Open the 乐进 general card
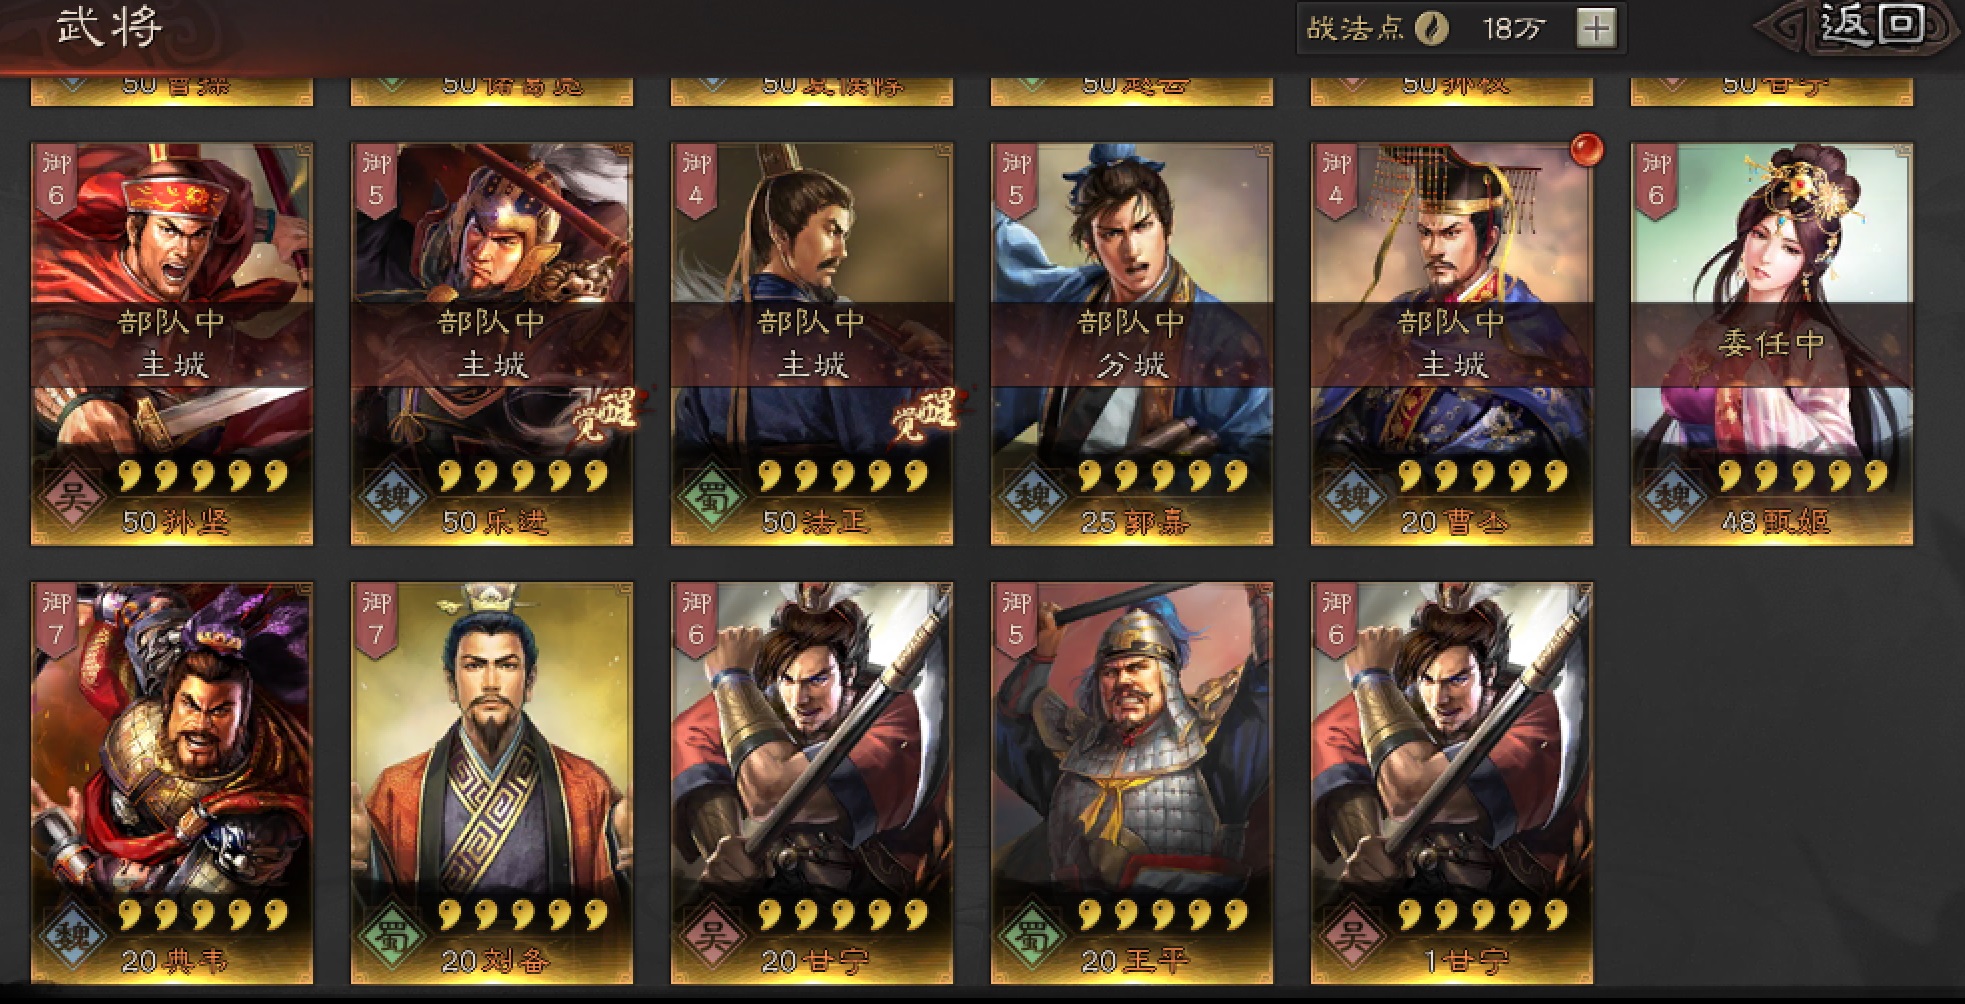Viewport: 1965px width, 1004px height. [492, 344]
